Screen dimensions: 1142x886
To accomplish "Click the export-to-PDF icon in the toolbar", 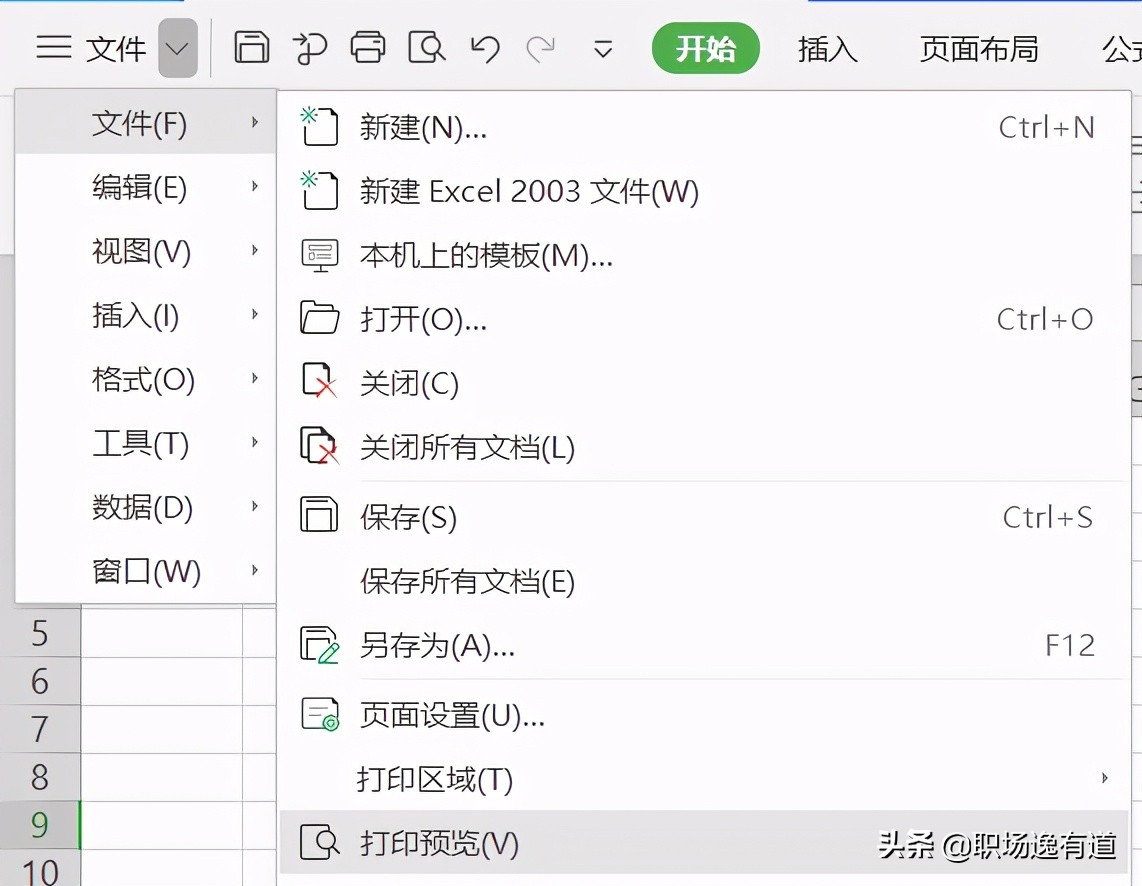I will tap(310, 48).
